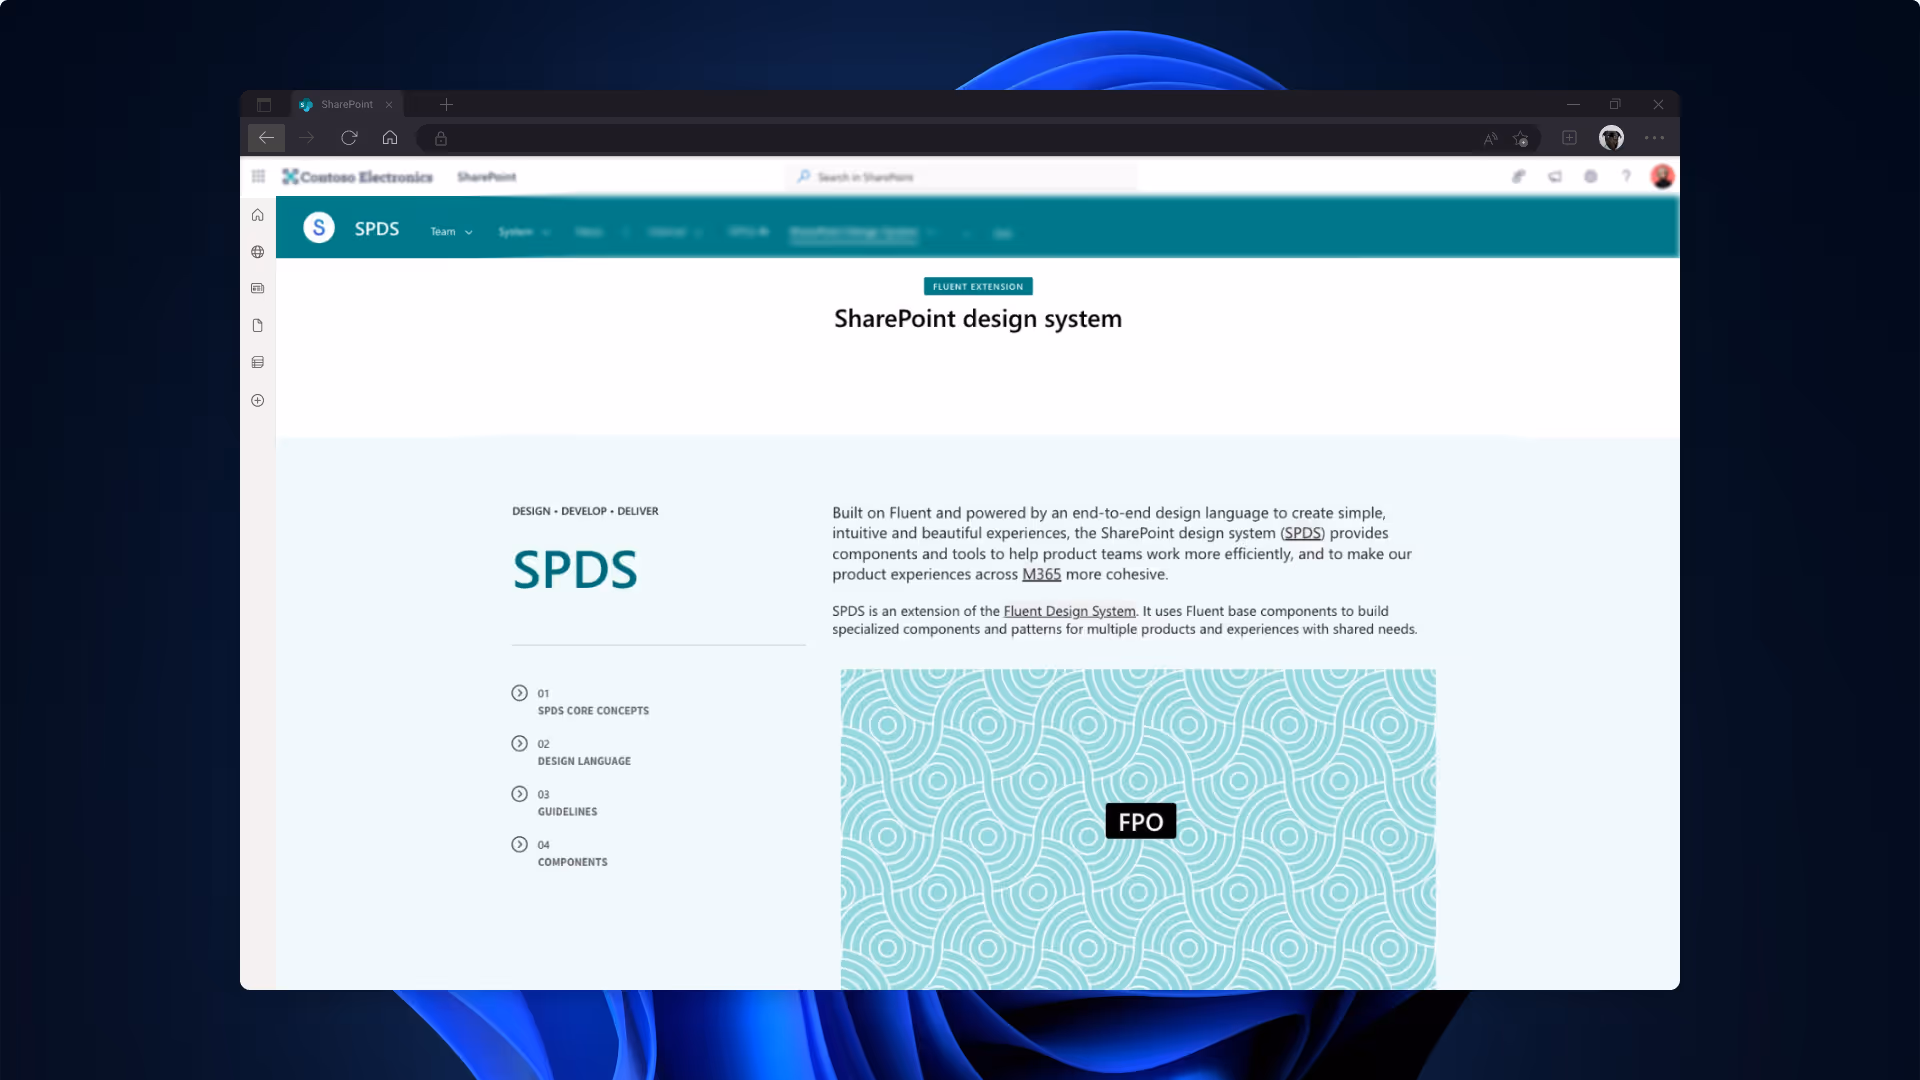Image resolution: width=1920 pixels, height=1080 pixels.
Task: Expand the Team navigation dropdown
Action: coord(451,232)
